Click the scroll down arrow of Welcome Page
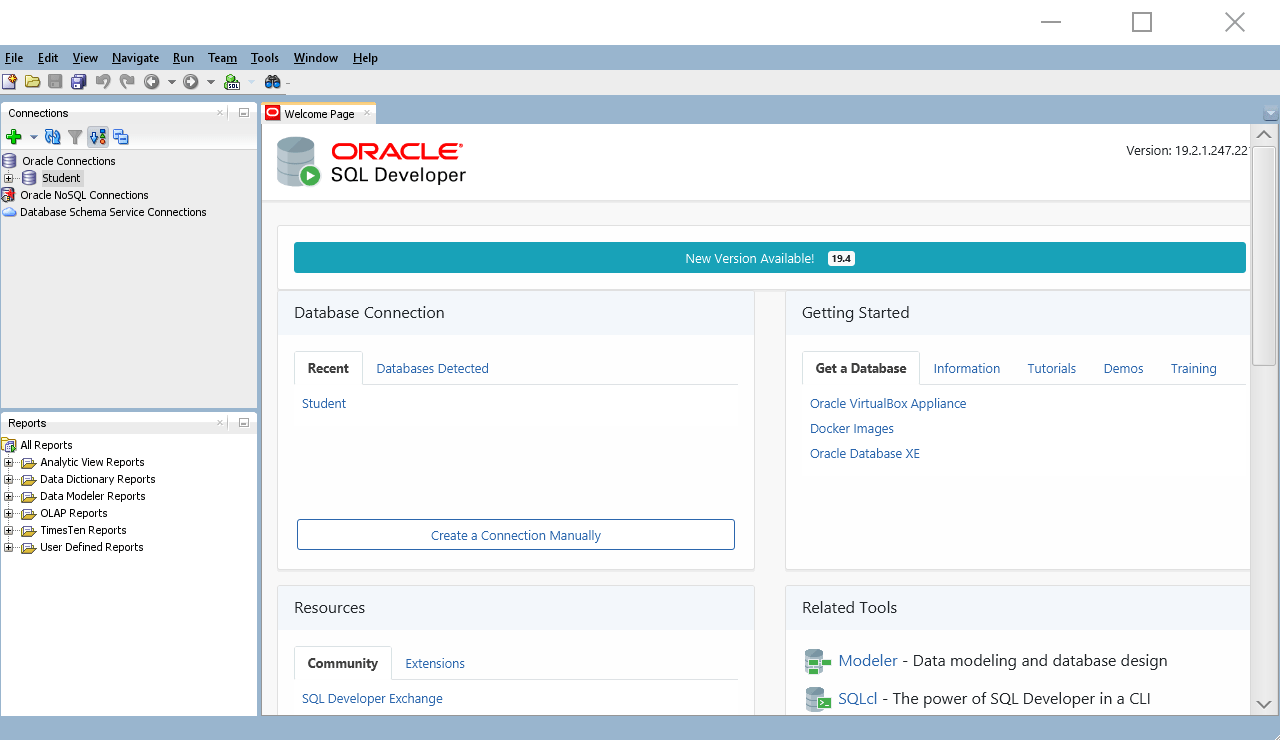Viewport: 1280px width, 740px height. [1264, 704]
